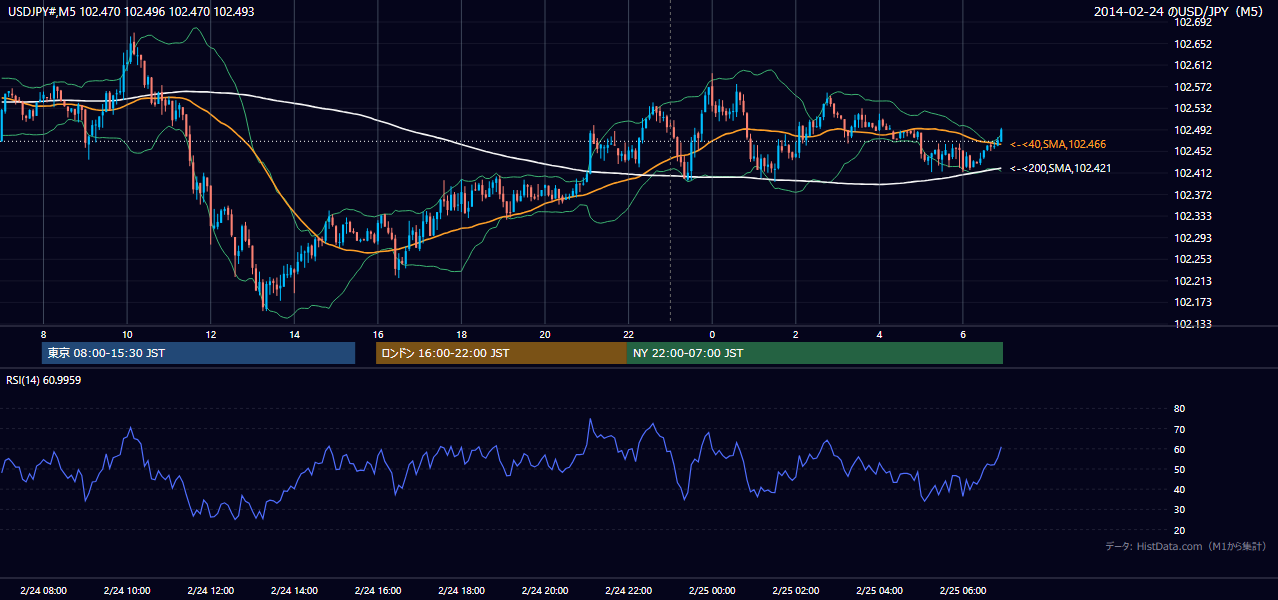Click RSI scale value 60
The width and height of the screenshot is (1278, 600).
tap(1179, 449)
